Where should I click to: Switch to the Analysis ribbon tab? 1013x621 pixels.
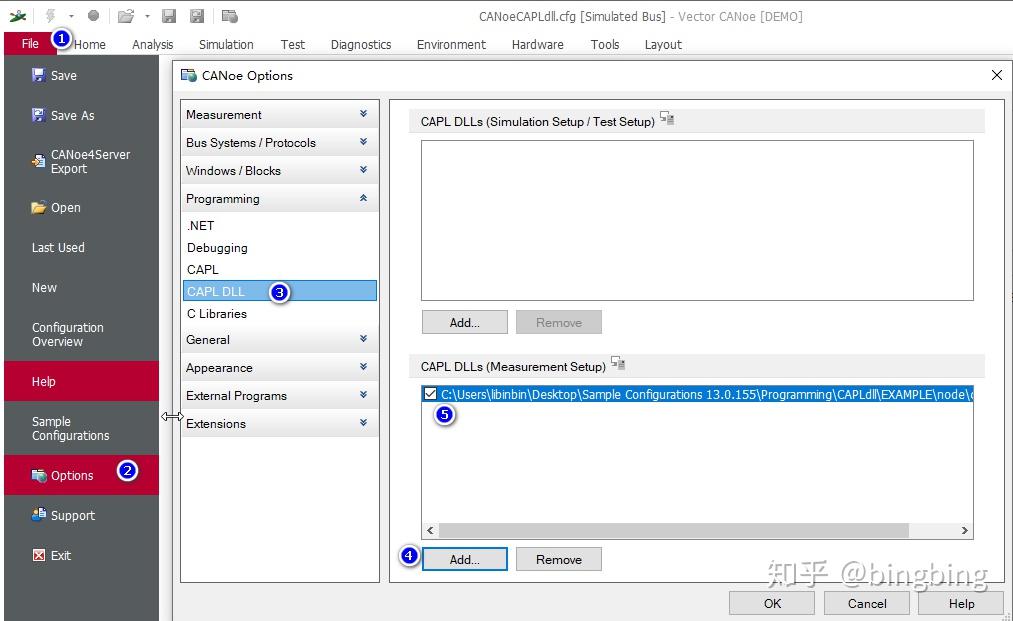click(152, 45)
